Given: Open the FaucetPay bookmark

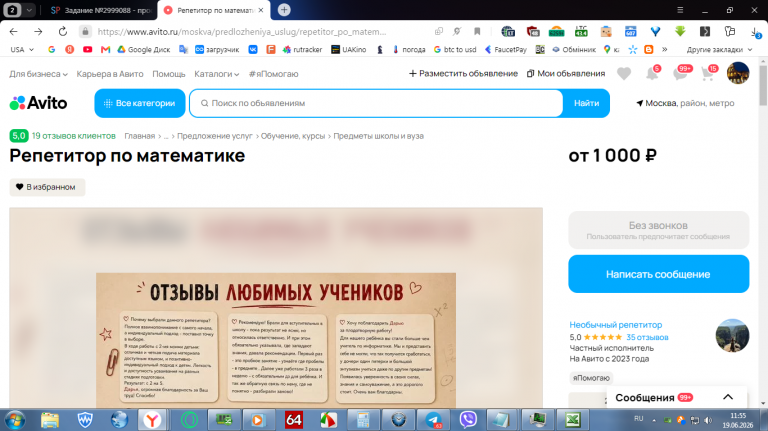Looking at the screenshot, I should [505, 49].
